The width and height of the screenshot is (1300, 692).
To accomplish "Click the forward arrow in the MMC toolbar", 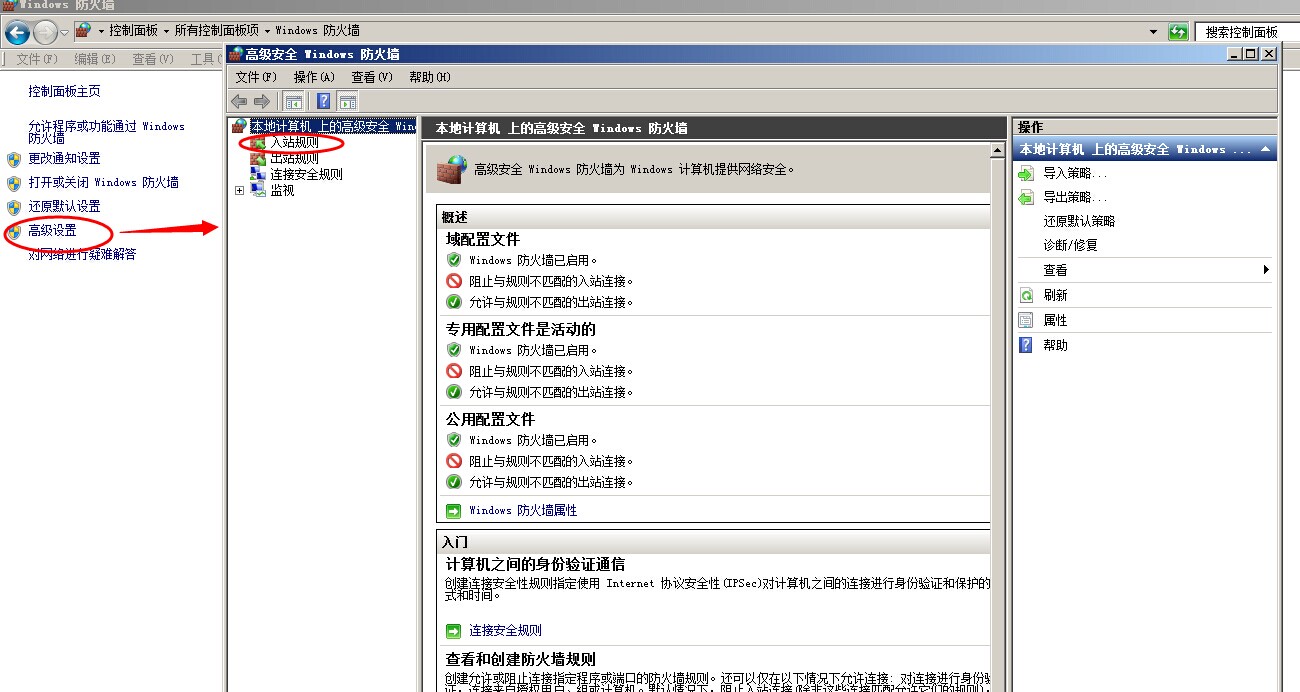I will click(261, 101).
